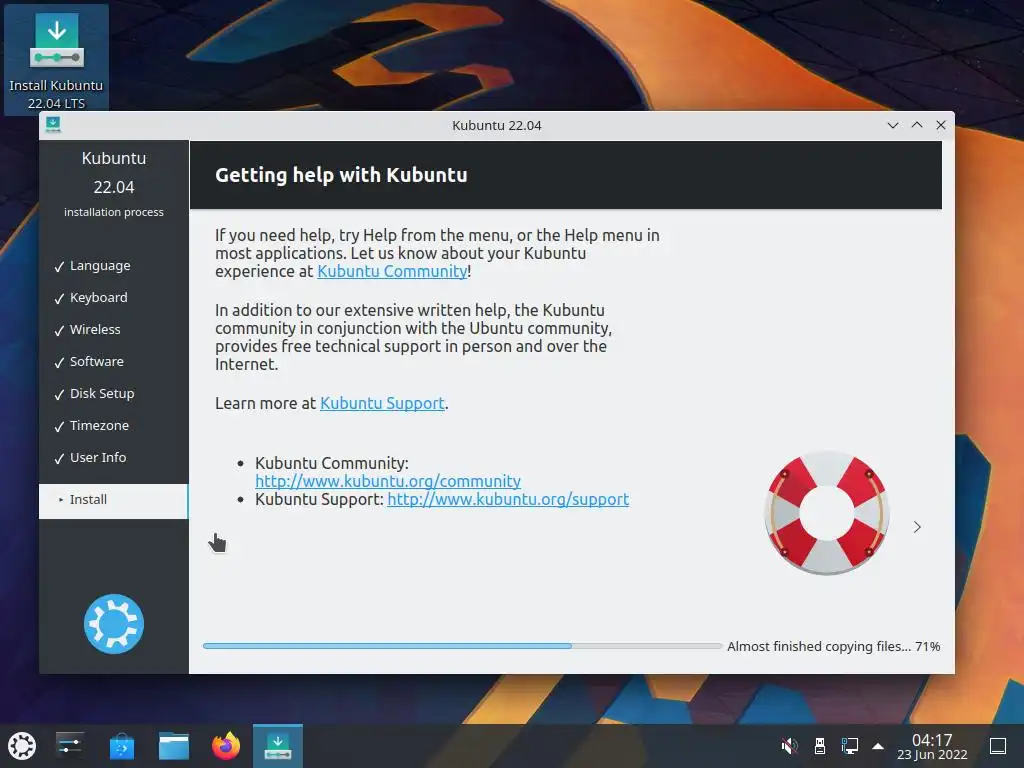Click the clock showing 04:17
Screen dimensions: 1024x768
pyautogui.click(x=932, y=746)
